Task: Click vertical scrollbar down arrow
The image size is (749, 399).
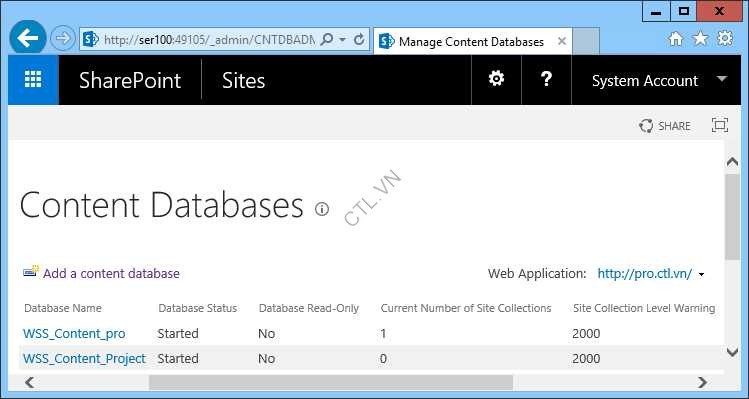Action: tap(732, 353)
